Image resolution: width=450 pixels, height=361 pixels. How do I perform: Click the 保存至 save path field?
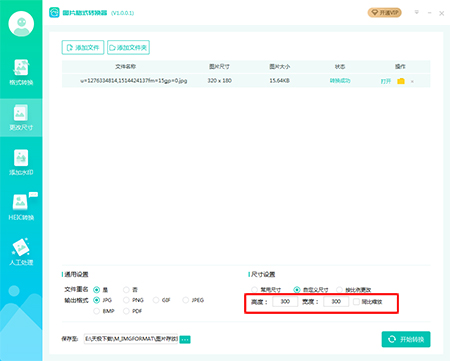coord(131,339)
